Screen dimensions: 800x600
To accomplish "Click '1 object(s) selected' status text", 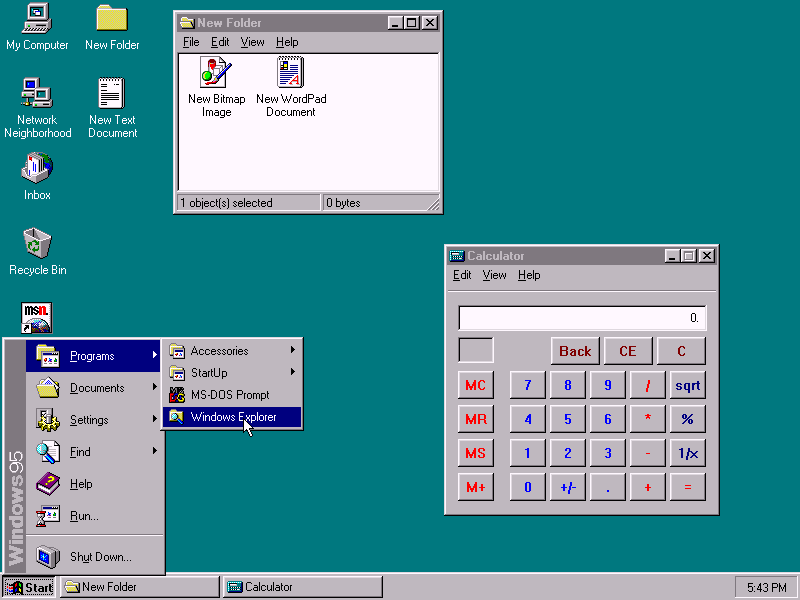I will click(226, 203).
